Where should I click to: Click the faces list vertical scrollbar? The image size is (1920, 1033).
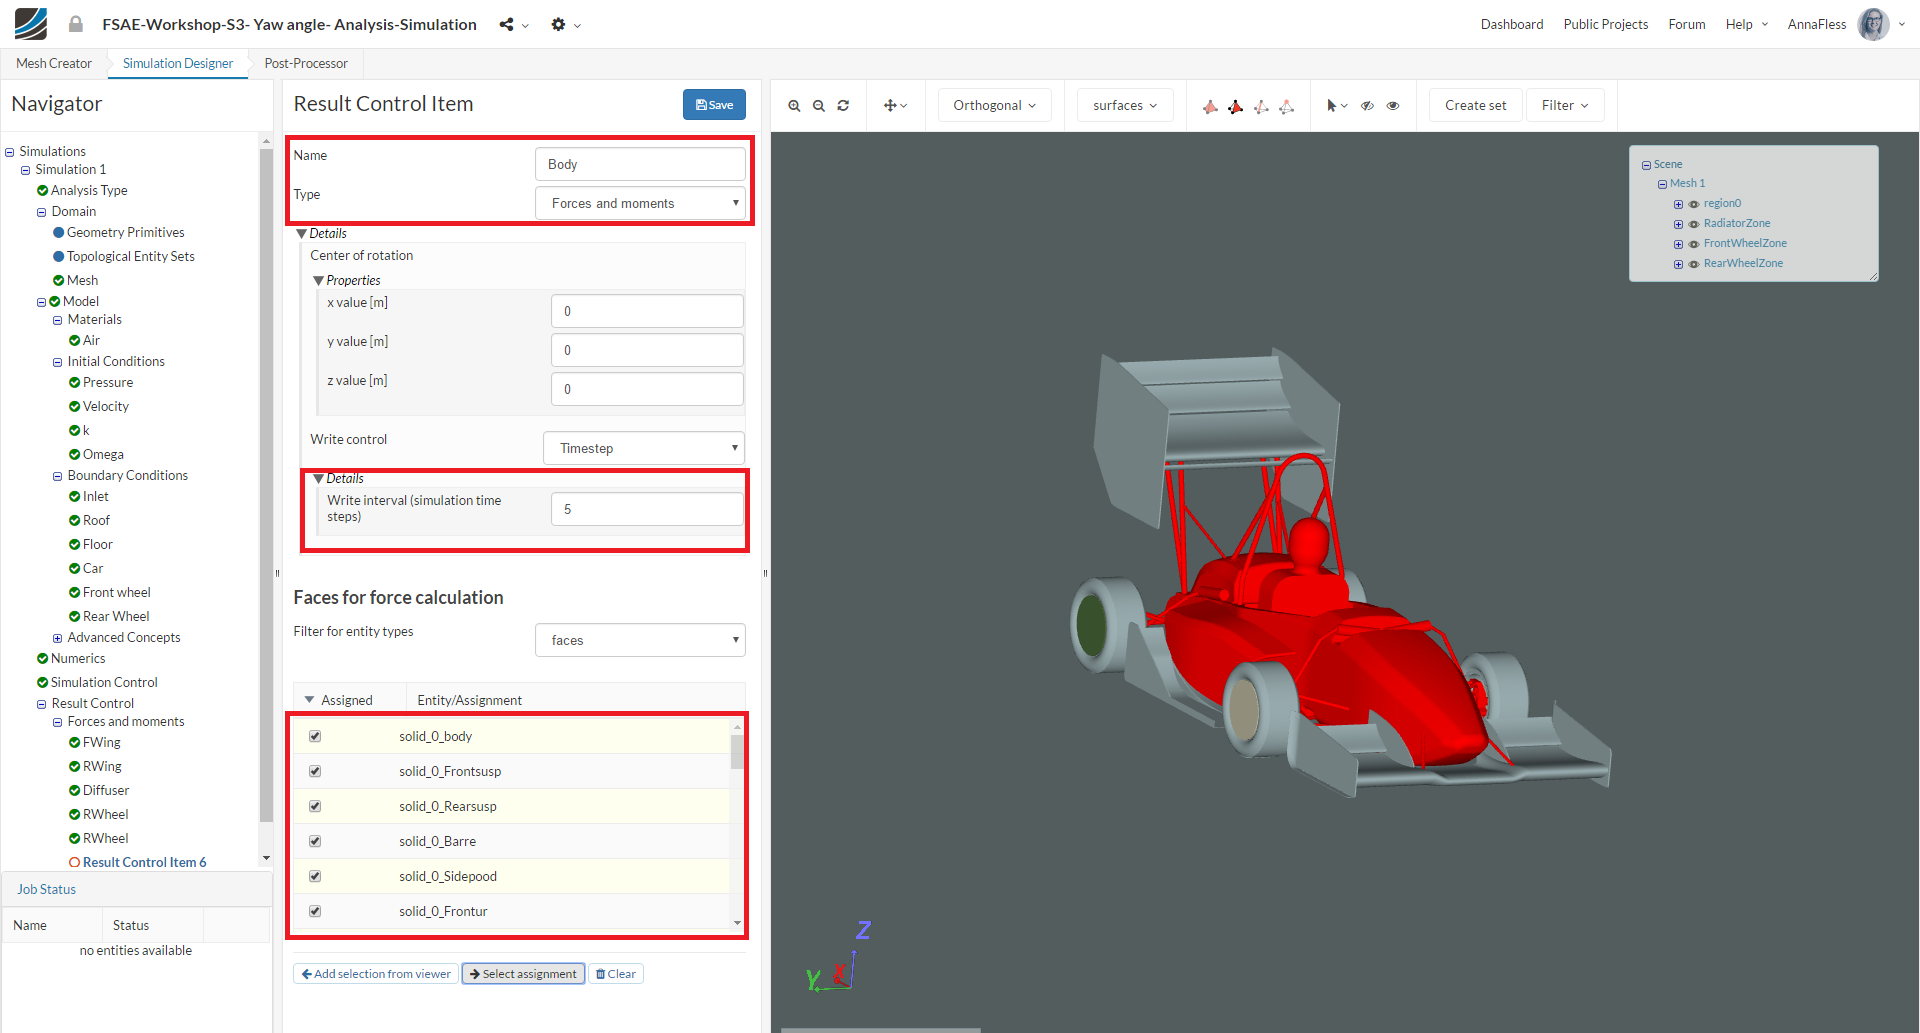(737, 752)
